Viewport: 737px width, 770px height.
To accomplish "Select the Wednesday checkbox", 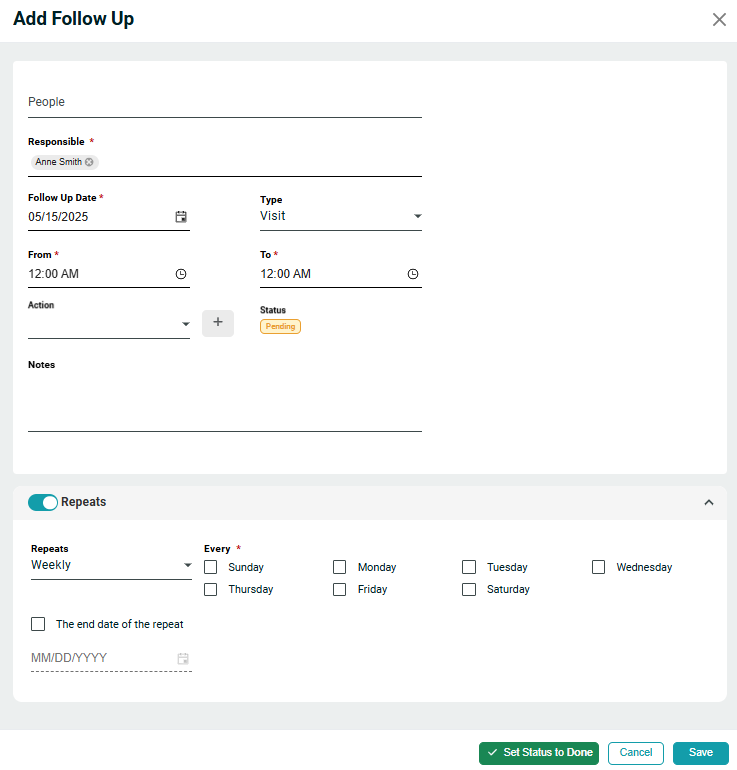I will (x=598, y=567).
